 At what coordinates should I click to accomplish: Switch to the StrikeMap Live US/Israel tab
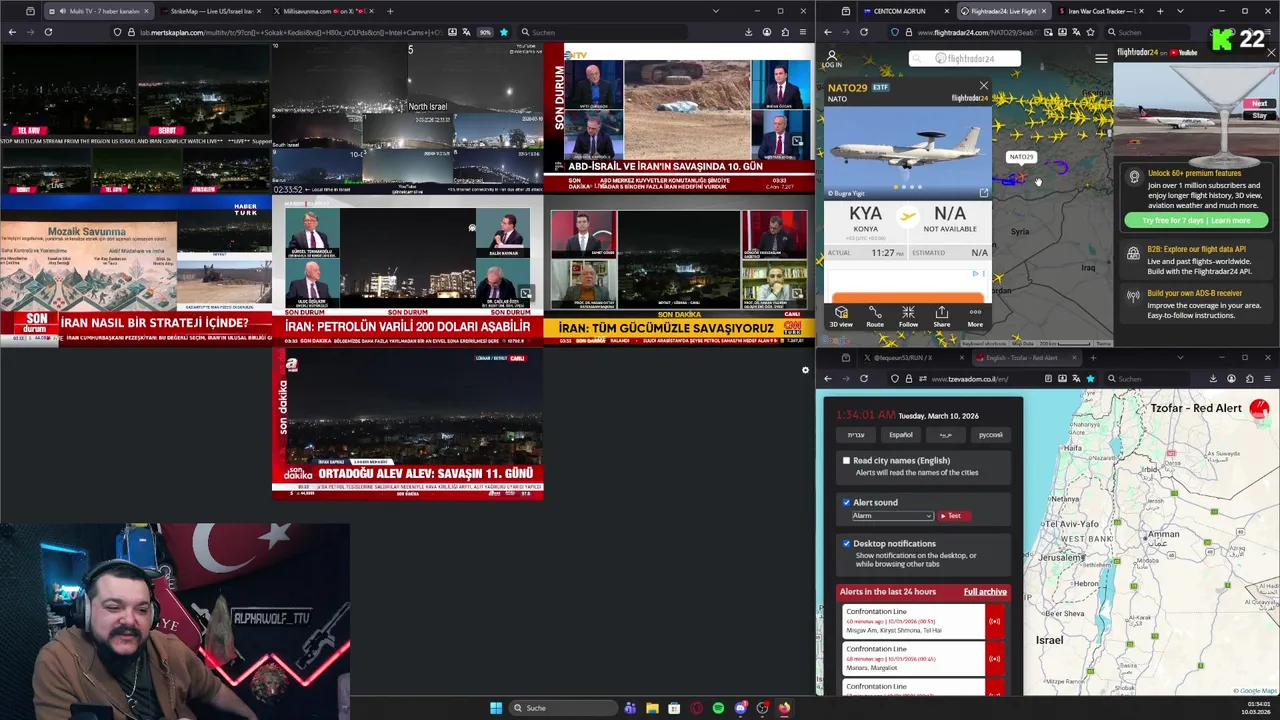click(211, 11)
